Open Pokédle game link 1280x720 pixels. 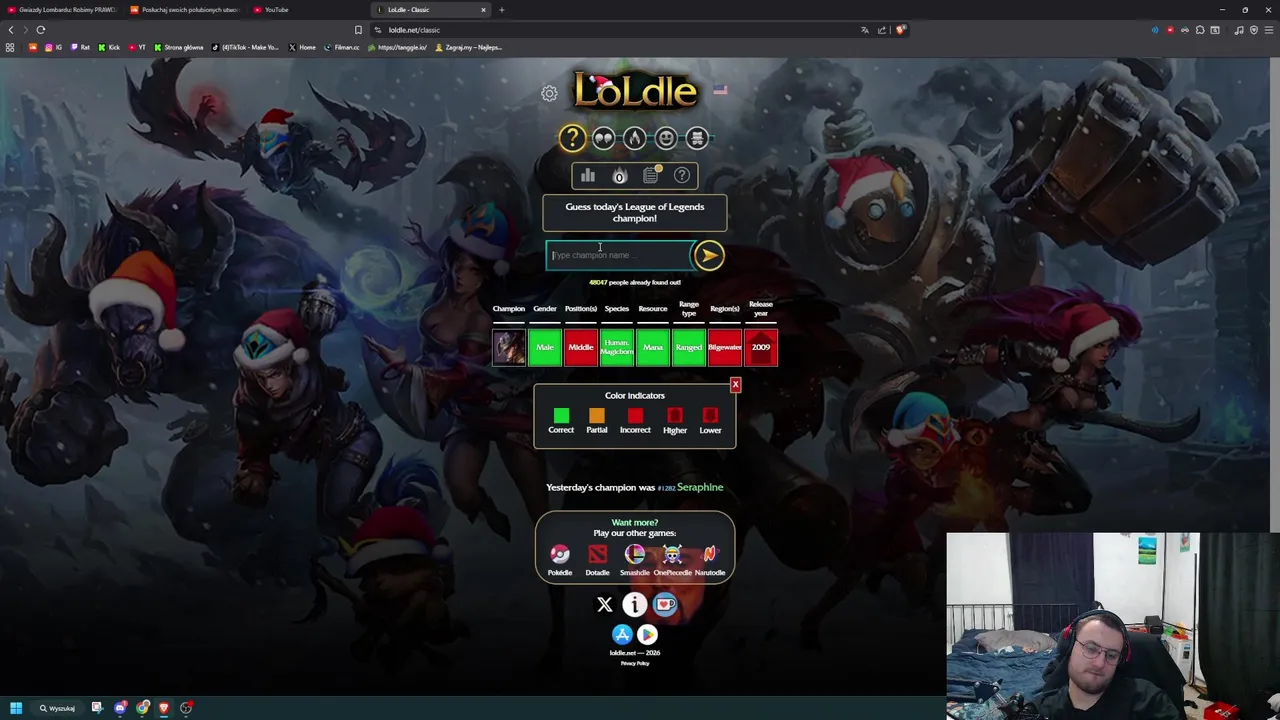coord(560,559)
